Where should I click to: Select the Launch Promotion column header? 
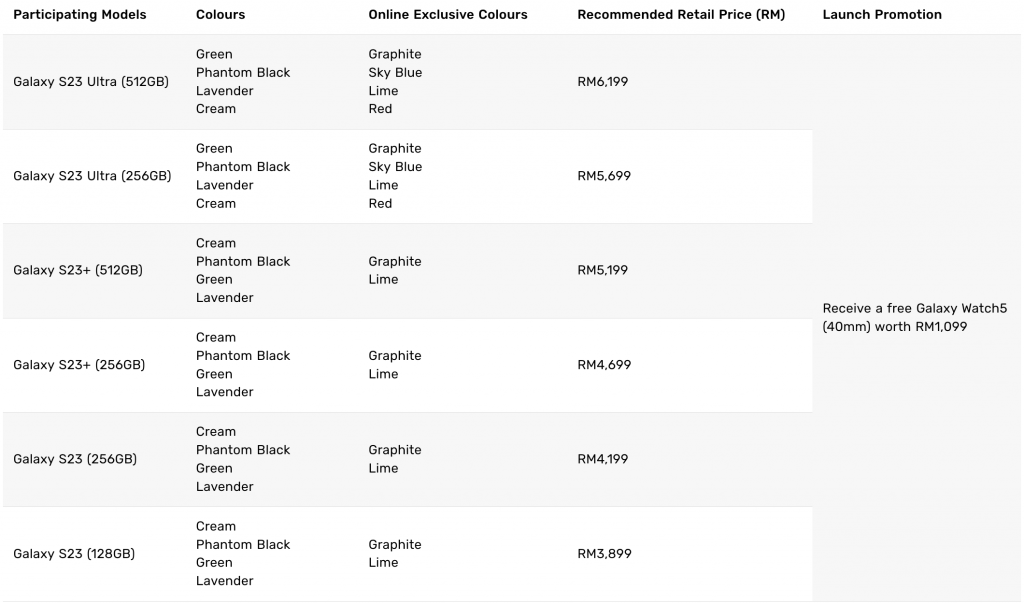pos(882,15)
